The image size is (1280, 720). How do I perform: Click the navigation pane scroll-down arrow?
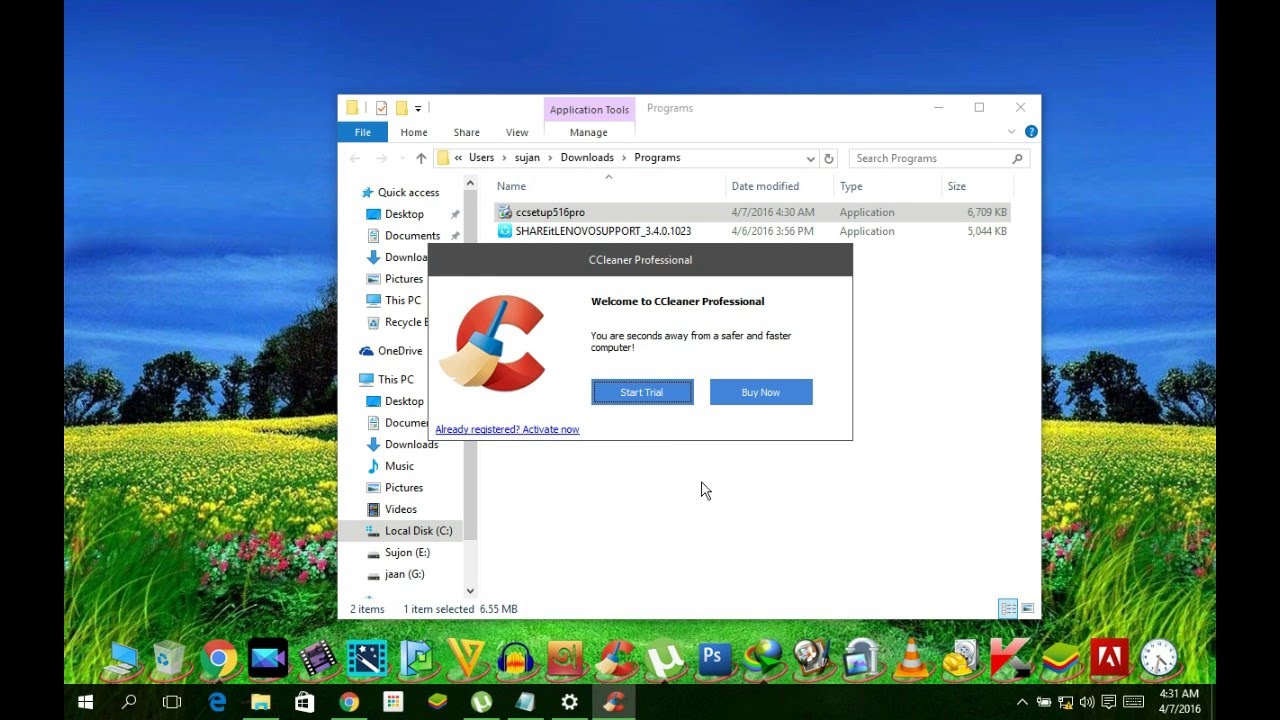tap(470, 591)
